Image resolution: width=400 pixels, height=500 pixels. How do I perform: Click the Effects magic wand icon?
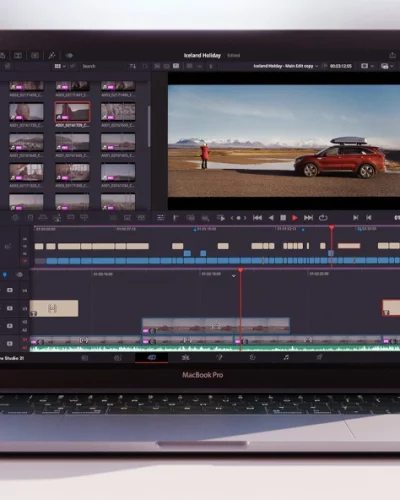[52, 55]
